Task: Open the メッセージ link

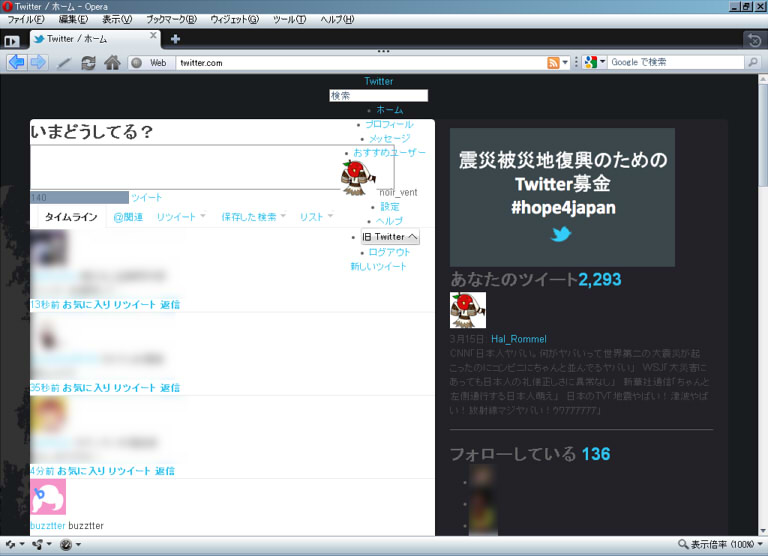Action: (x=389, y=138)
